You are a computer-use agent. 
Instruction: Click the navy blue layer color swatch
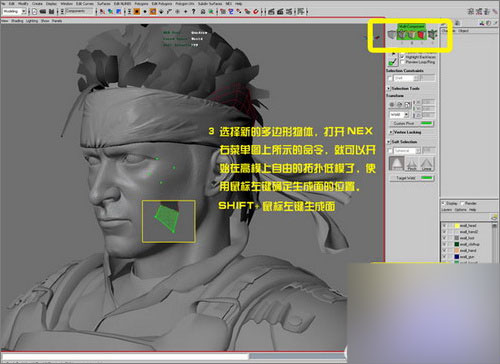(457, 257)
